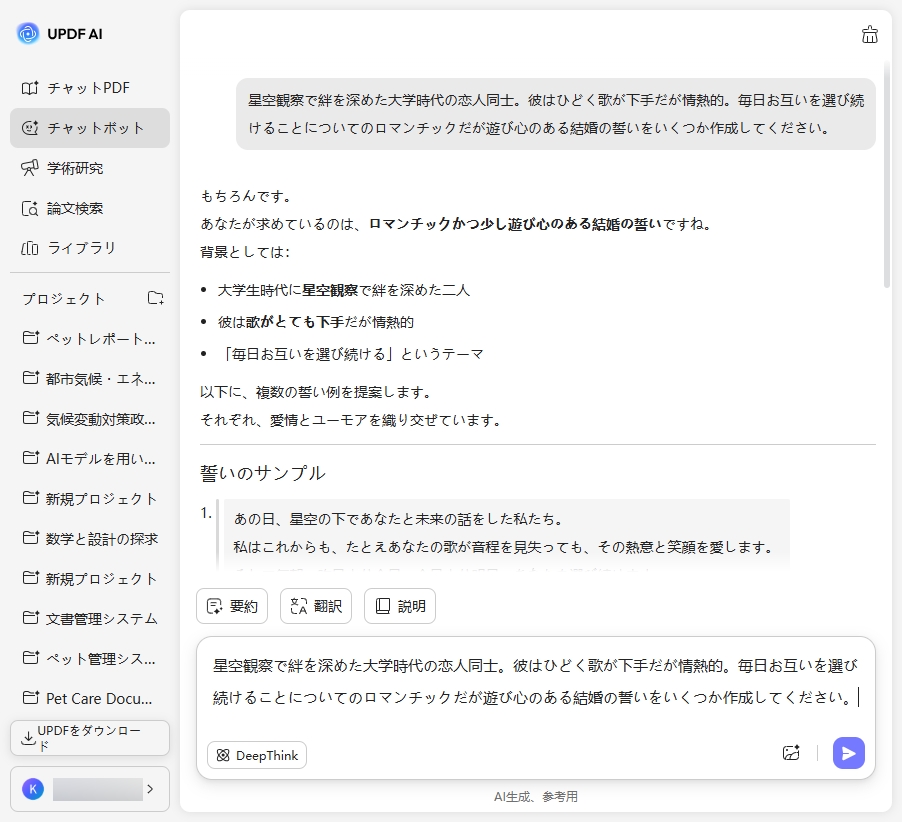Create a new project folder
902x822 pixels.
pos(155,298)
